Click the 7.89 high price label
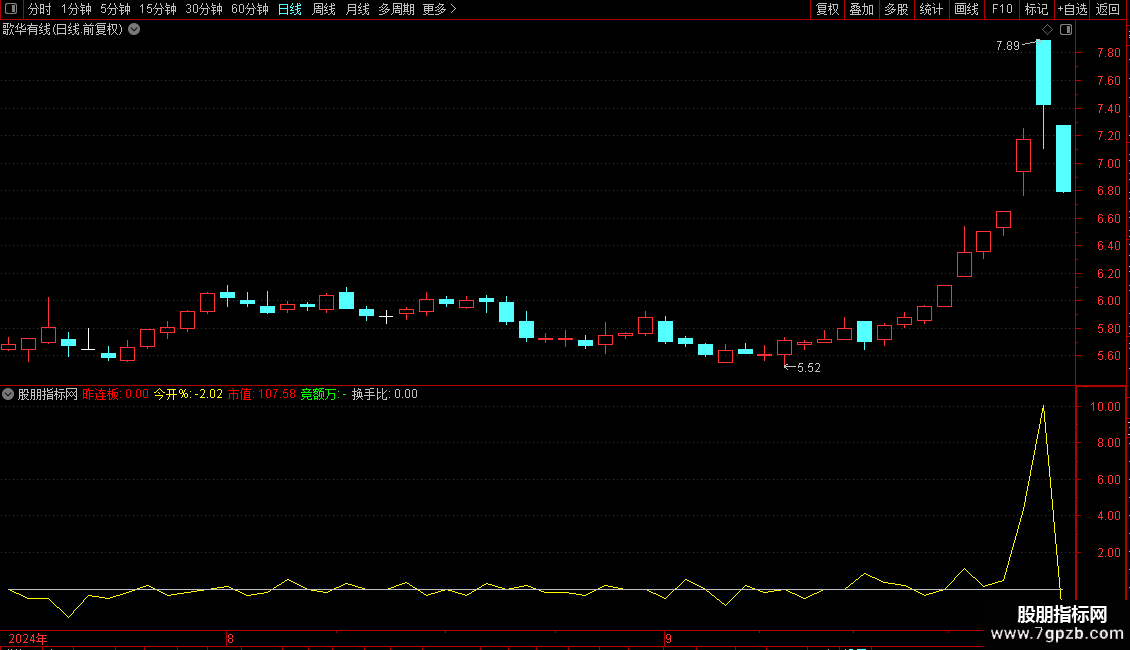 (1008, 46)
